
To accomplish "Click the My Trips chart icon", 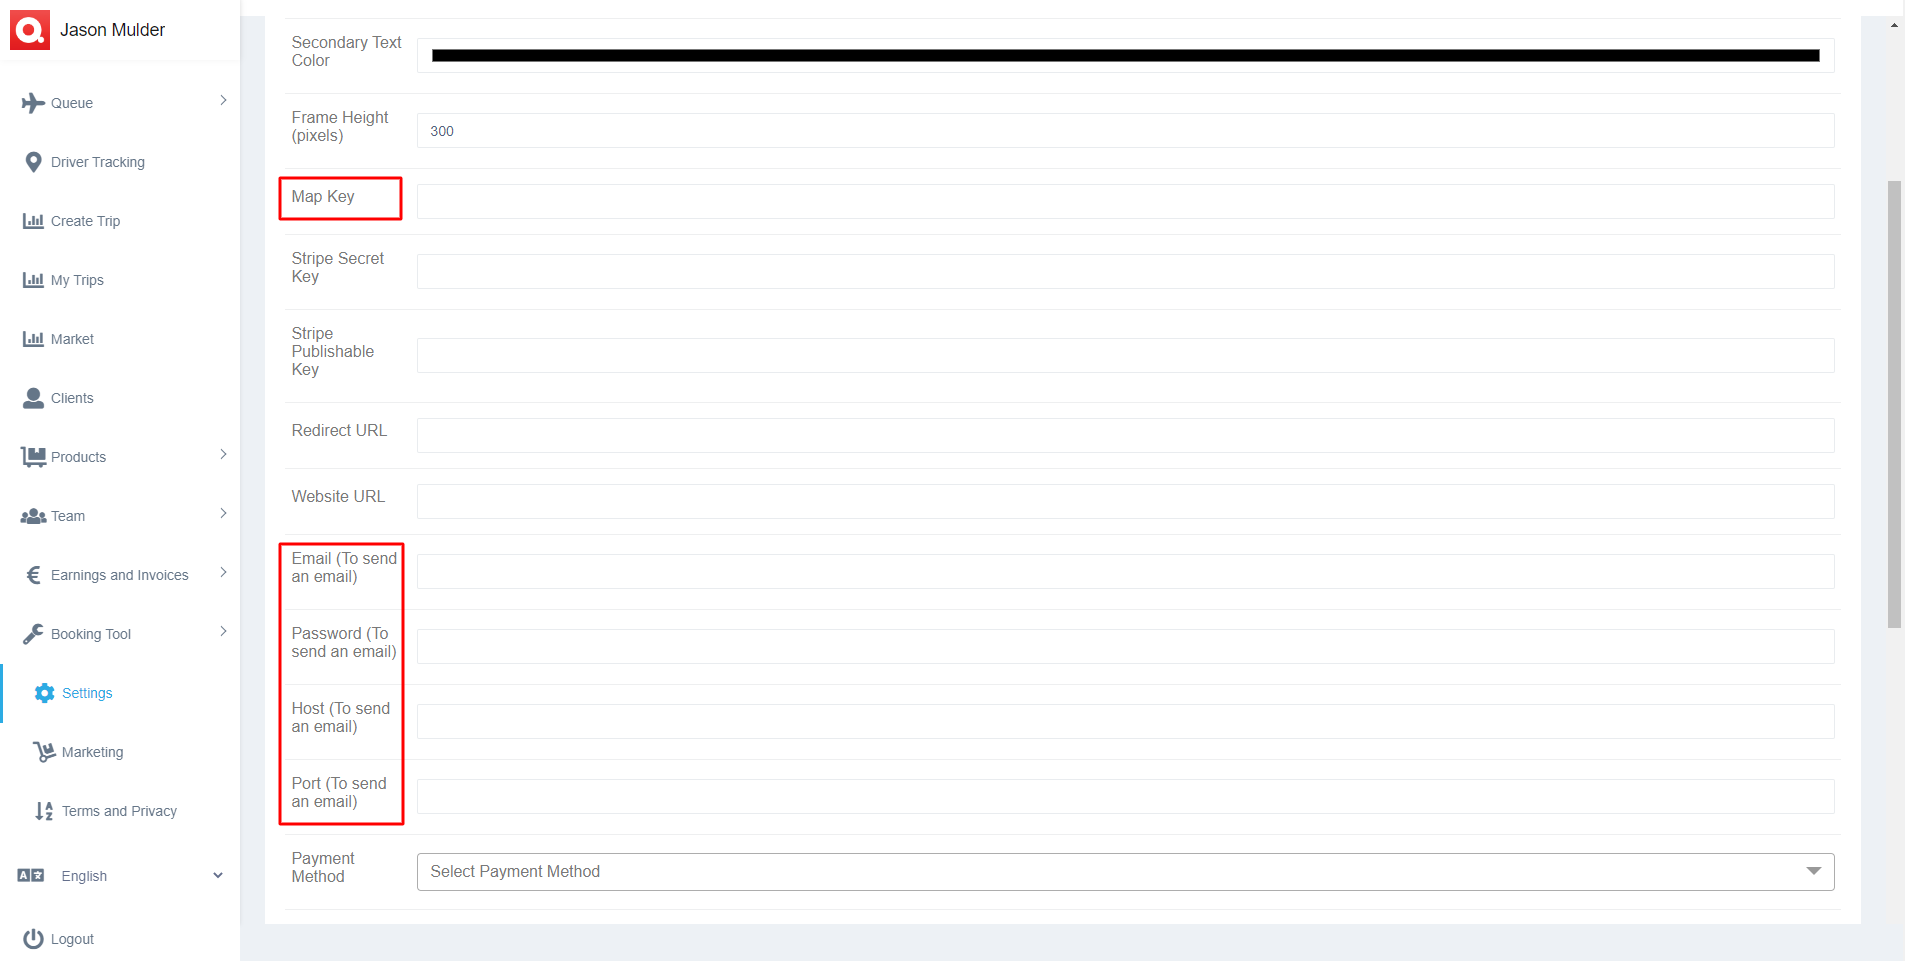I will pos(33,280).
